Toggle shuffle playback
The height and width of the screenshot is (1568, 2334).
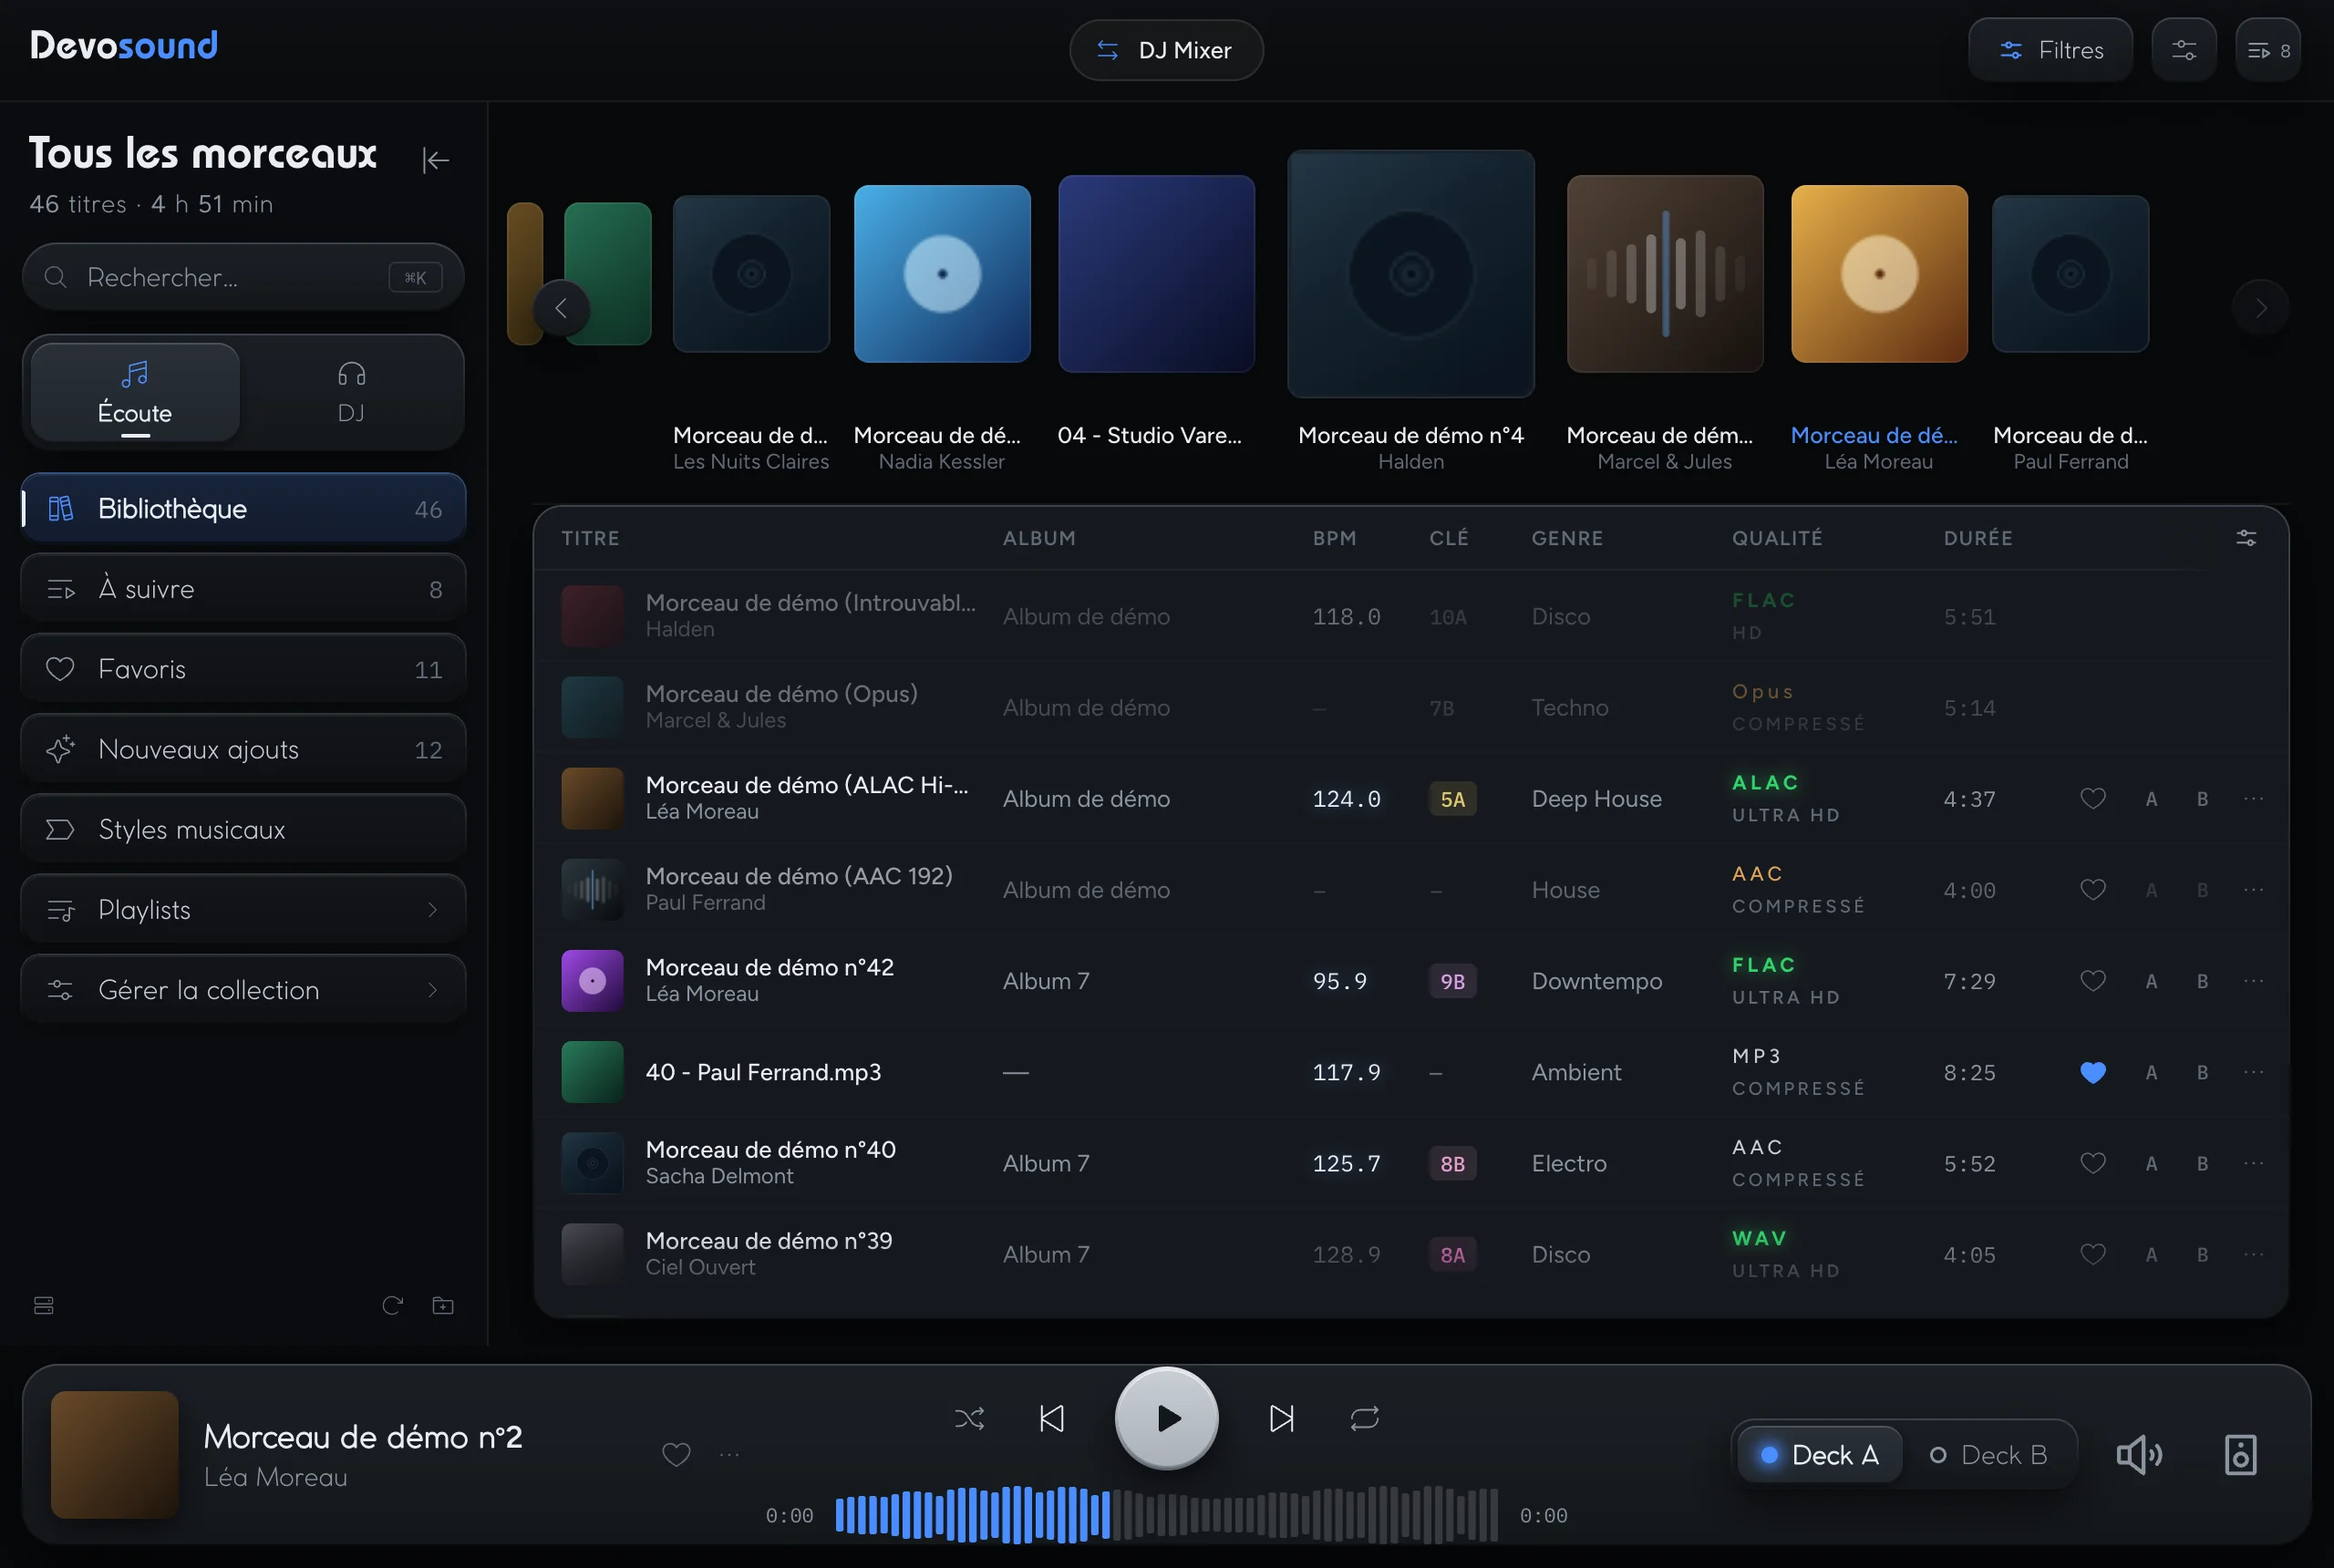(969, 1418)
